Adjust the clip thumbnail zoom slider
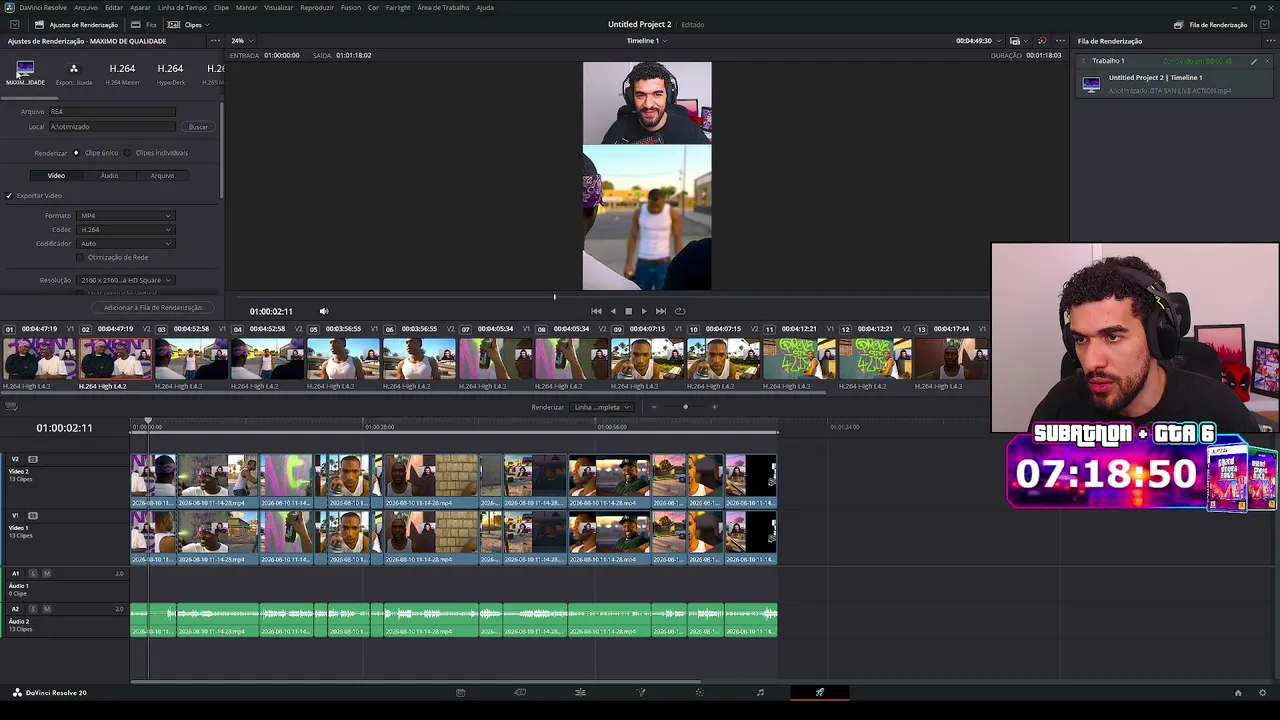Image resolution: width=1280 pixels, height=720 pixels. 685,407
